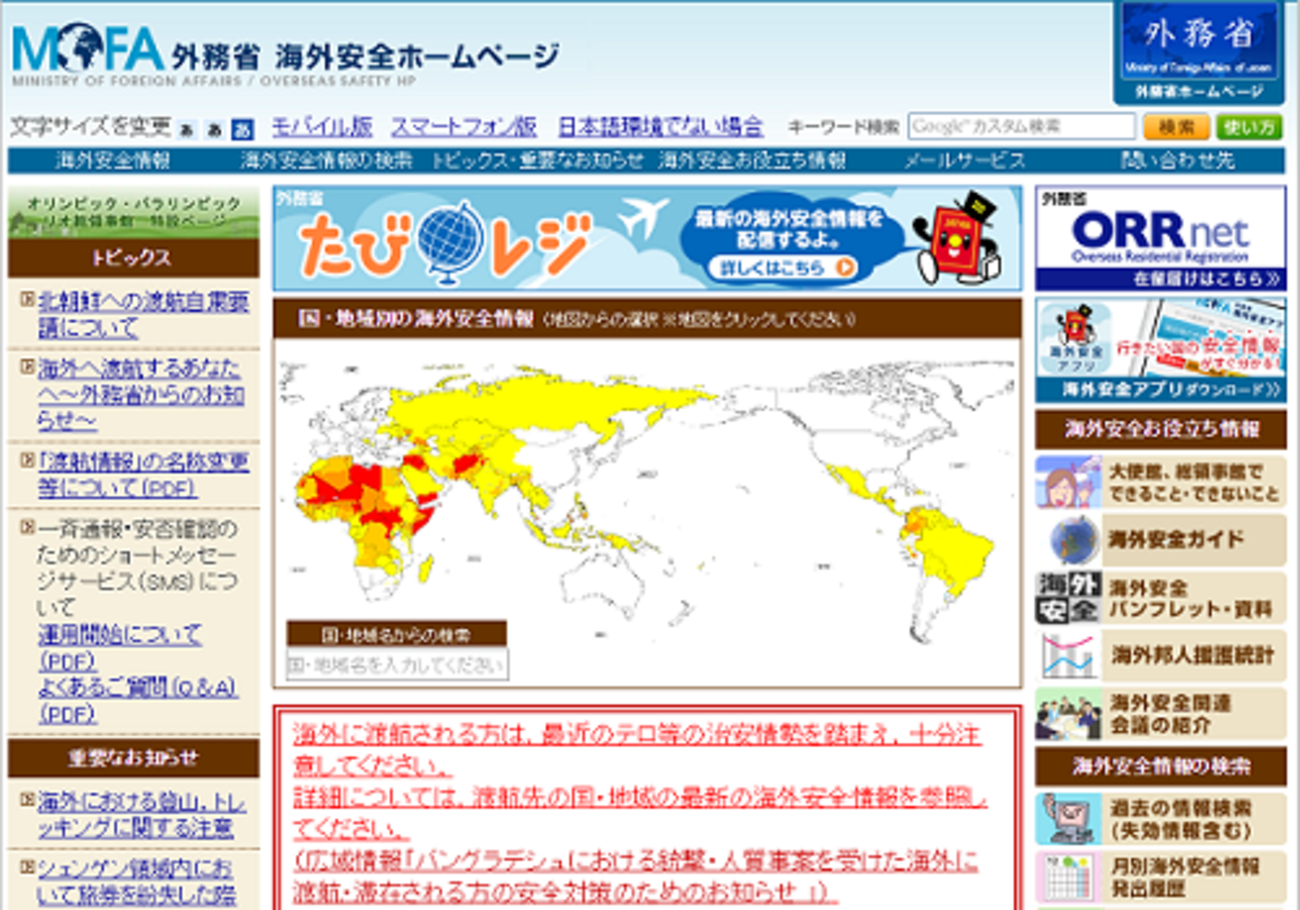This screenshot has height=910, width=1300.
Task: Open the 海外における登山、トレッキング notice link
Action: coord(142,815)
